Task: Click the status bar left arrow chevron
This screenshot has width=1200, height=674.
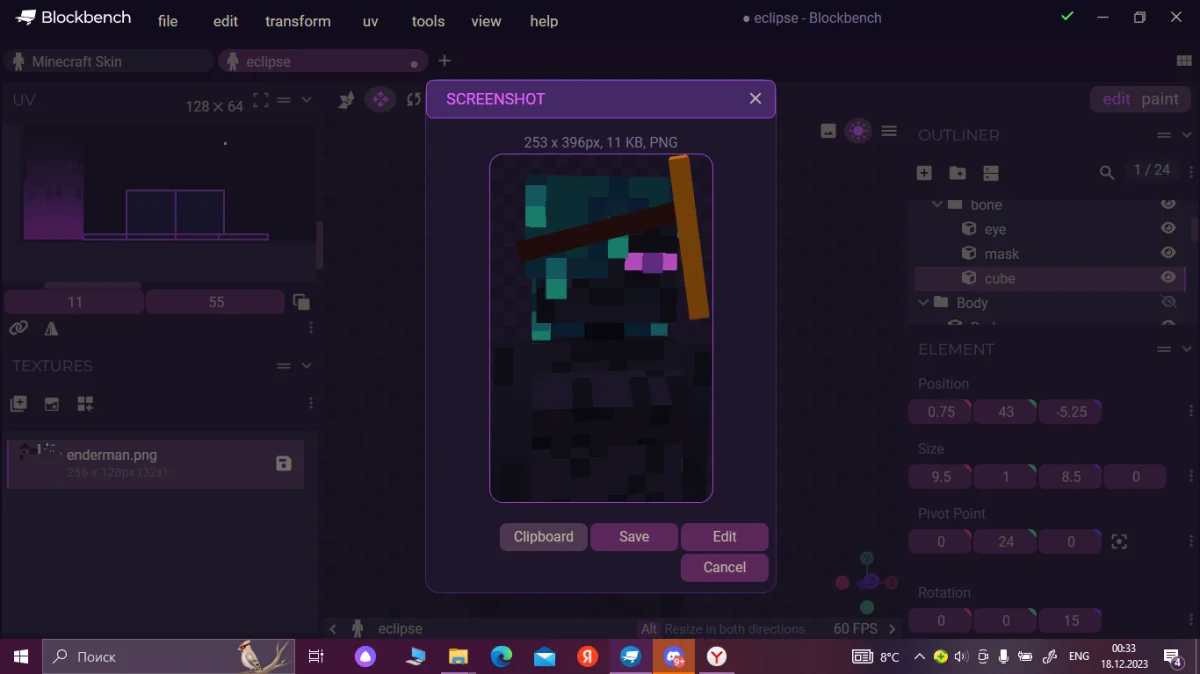Action: pos(333,629)
